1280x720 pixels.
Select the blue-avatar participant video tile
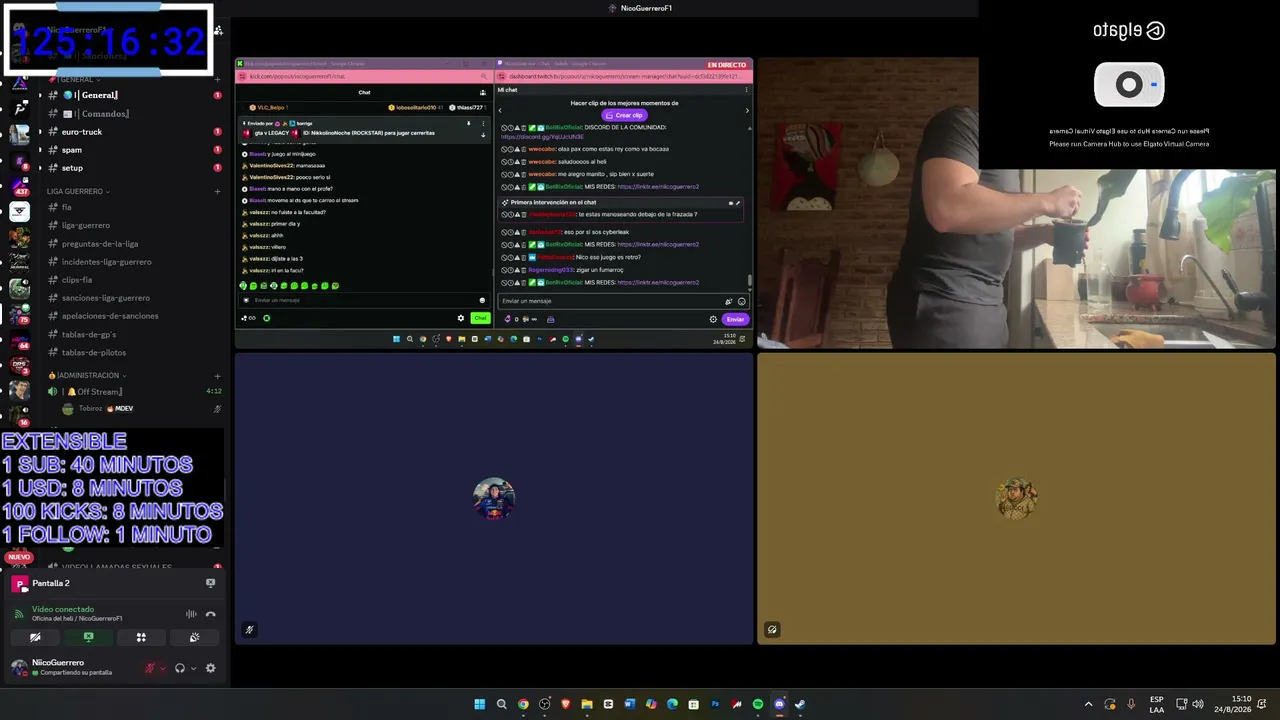pos(494,499)
